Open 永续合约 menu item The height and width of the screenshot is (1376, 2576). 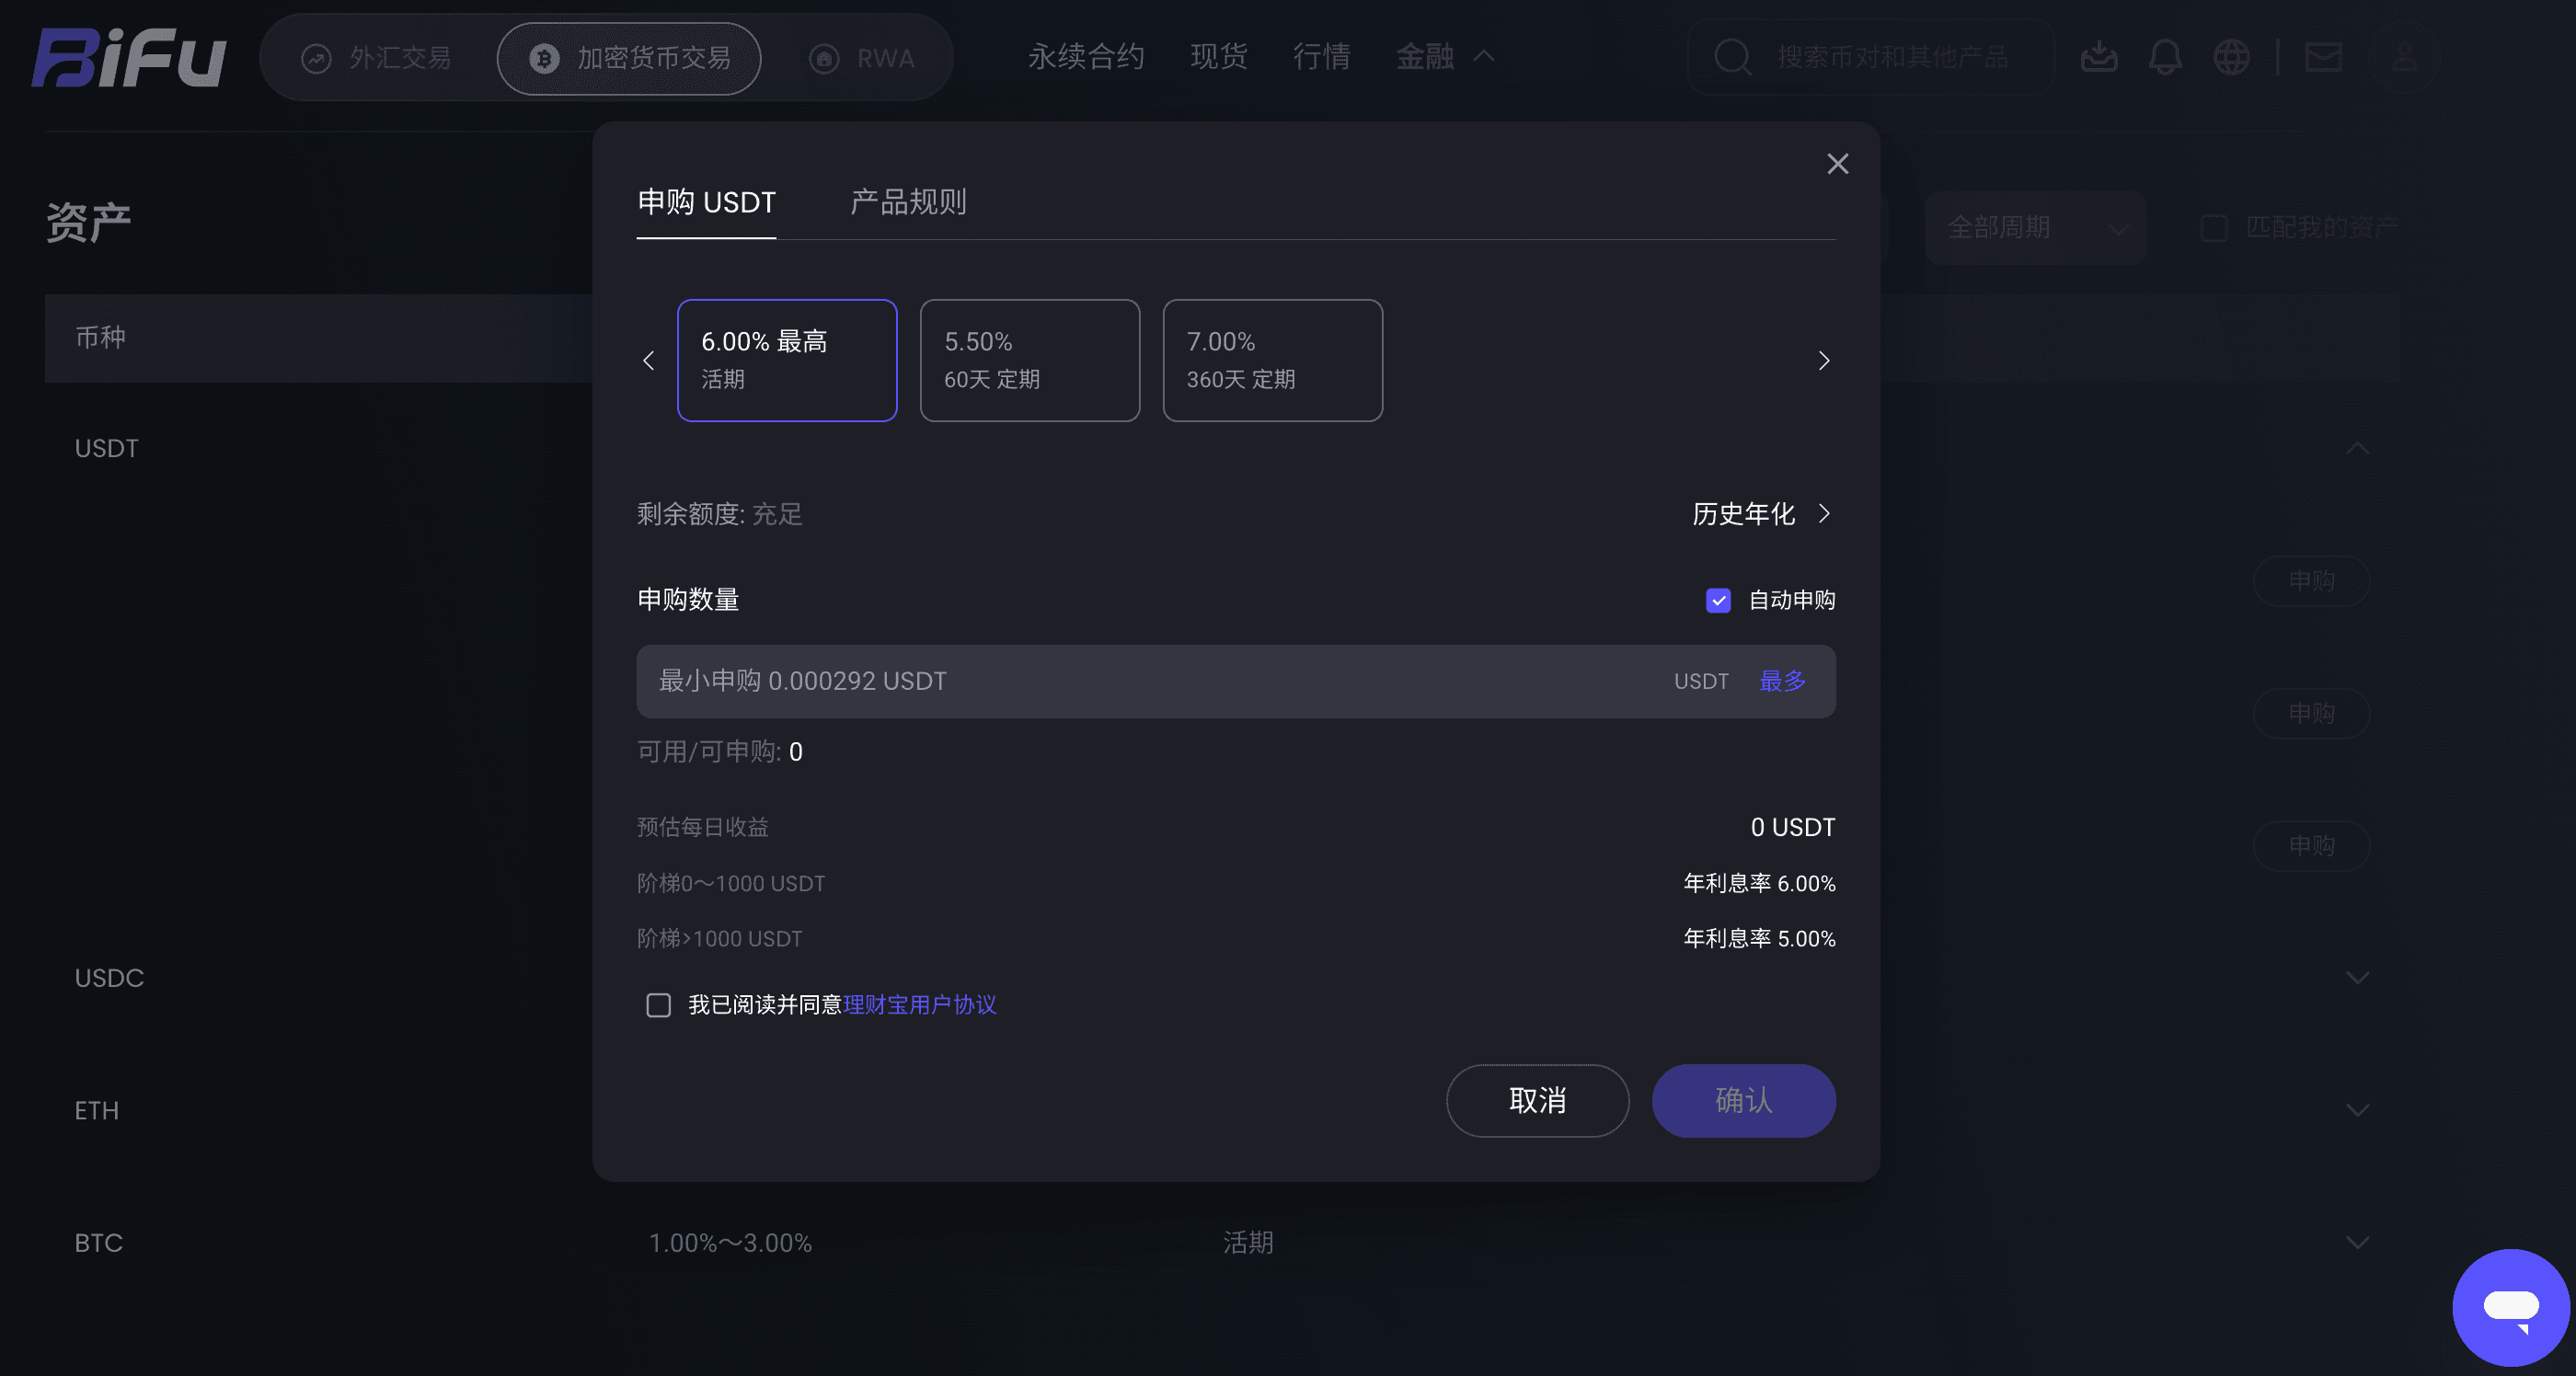[x=1086, y=57]
